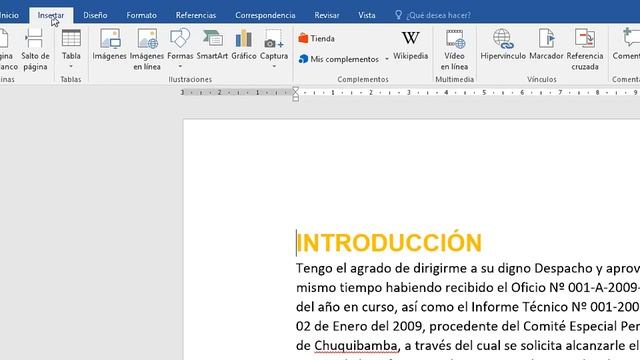Open the Formas shapes gallery
This screenshot has height=360, width=640.
point(180,48)
